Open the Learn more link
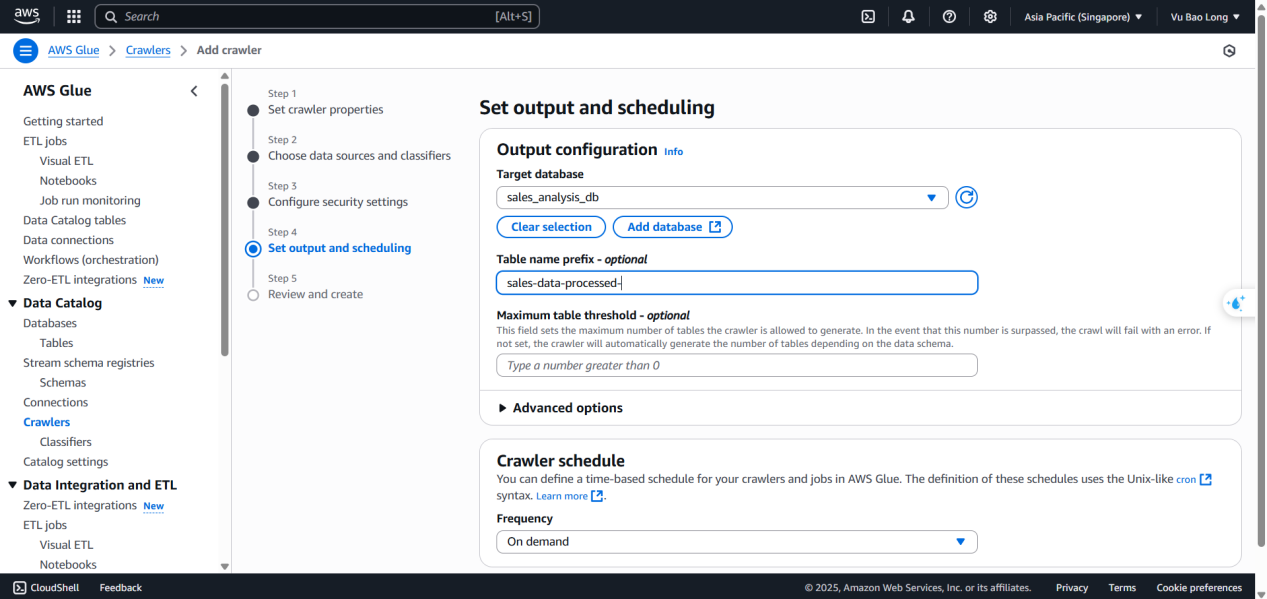 pos(569,496)
